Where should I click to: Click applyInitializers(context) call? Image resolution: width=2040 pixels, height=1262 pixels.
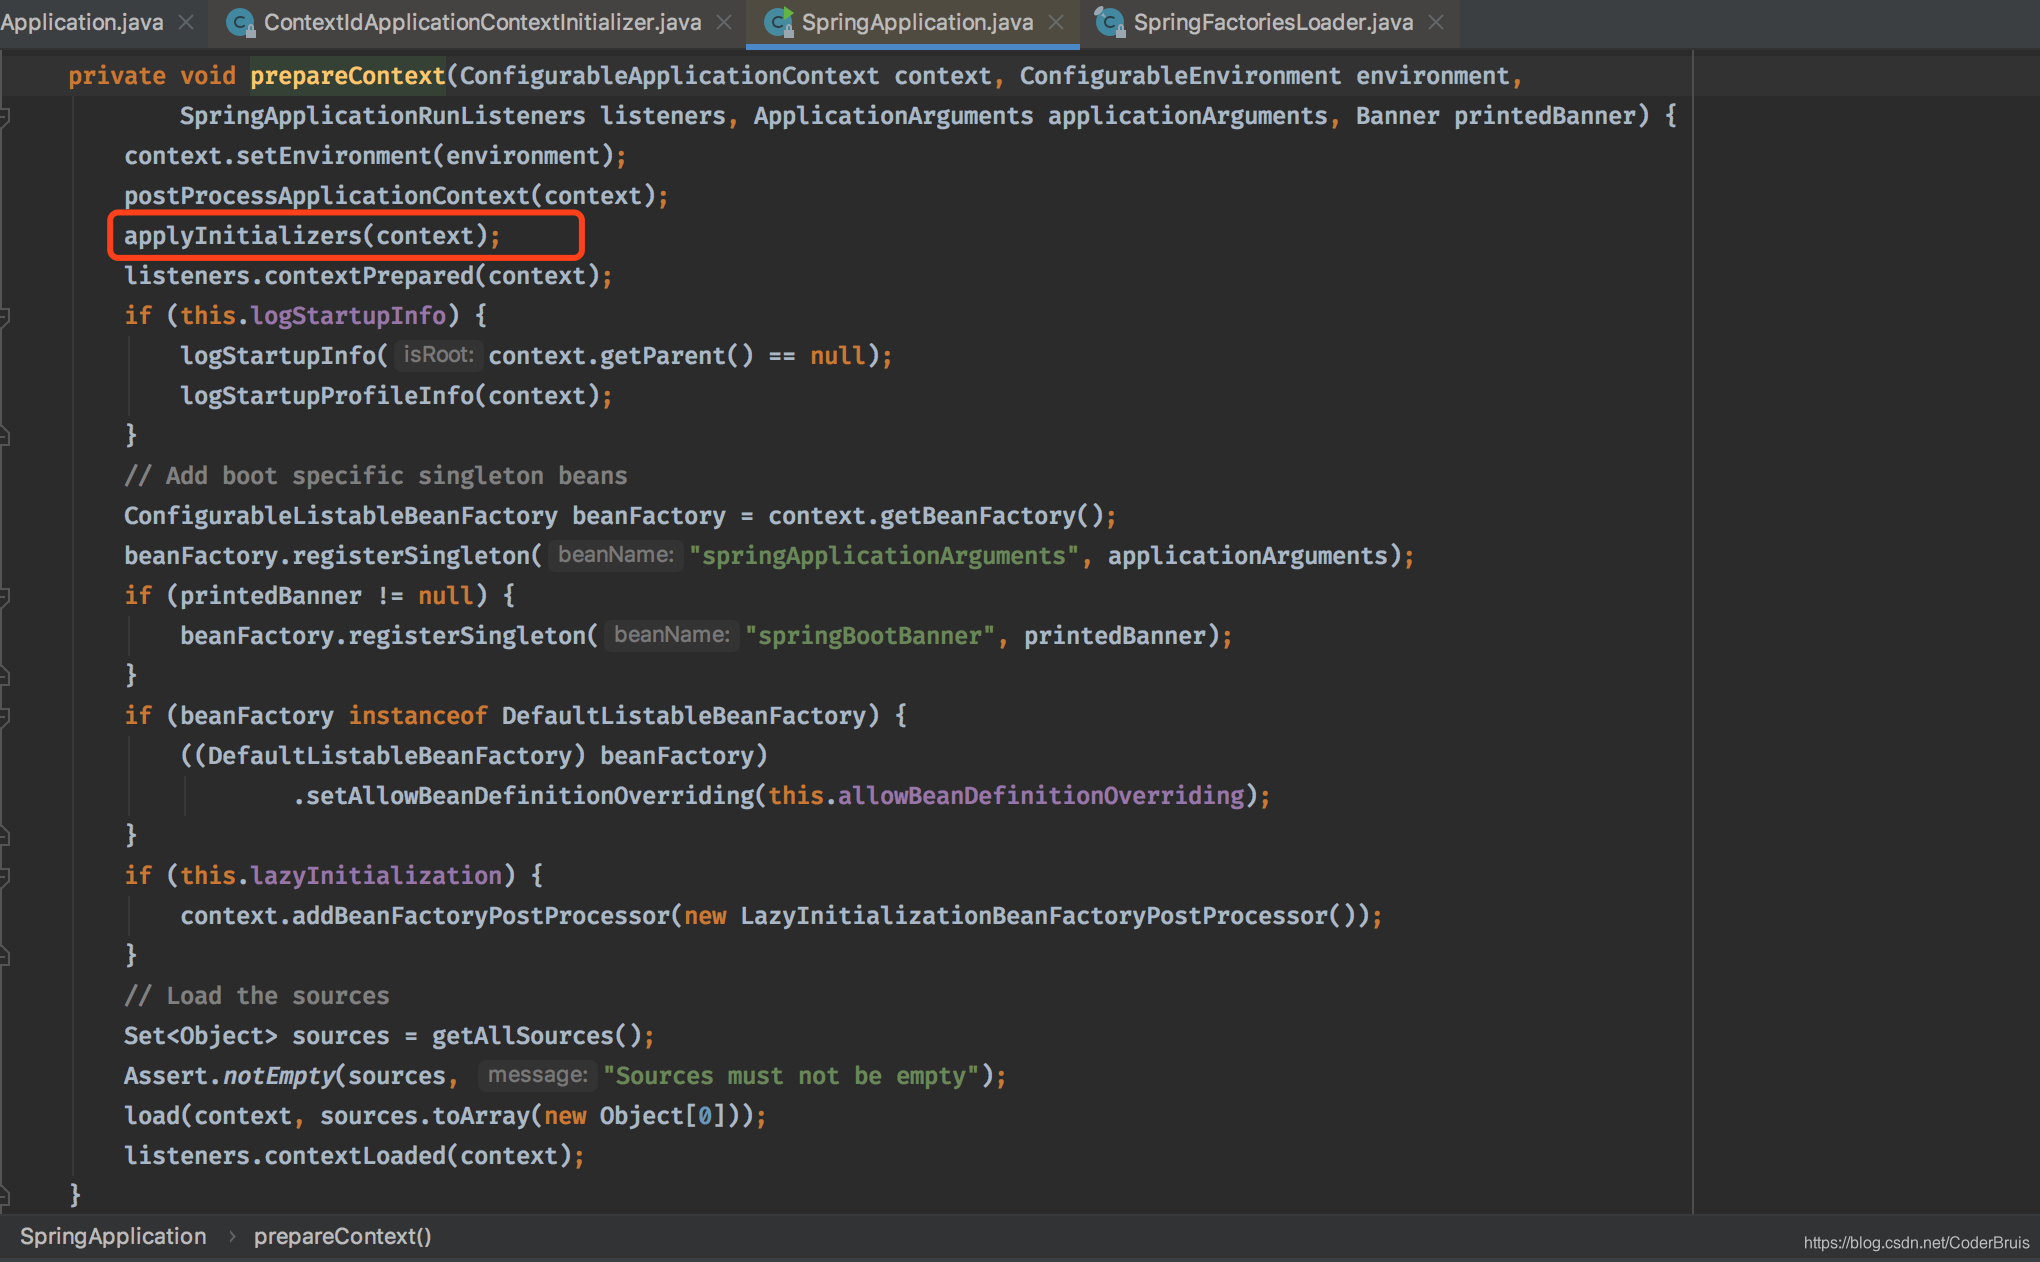(x=312, y=236)
